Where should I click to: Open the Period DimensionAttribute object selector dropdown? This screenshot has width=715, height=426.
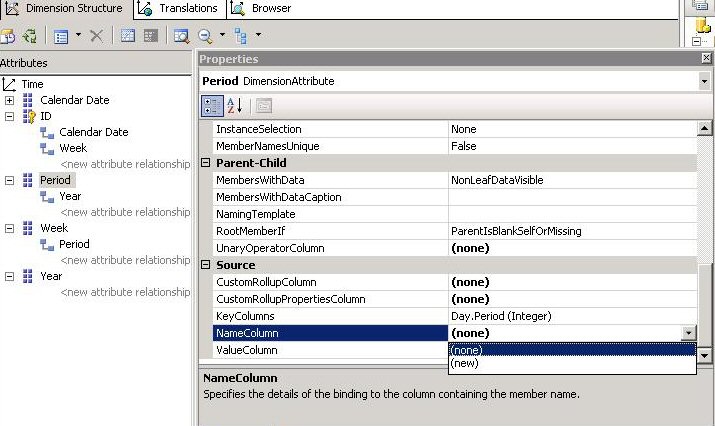point(704,82)
